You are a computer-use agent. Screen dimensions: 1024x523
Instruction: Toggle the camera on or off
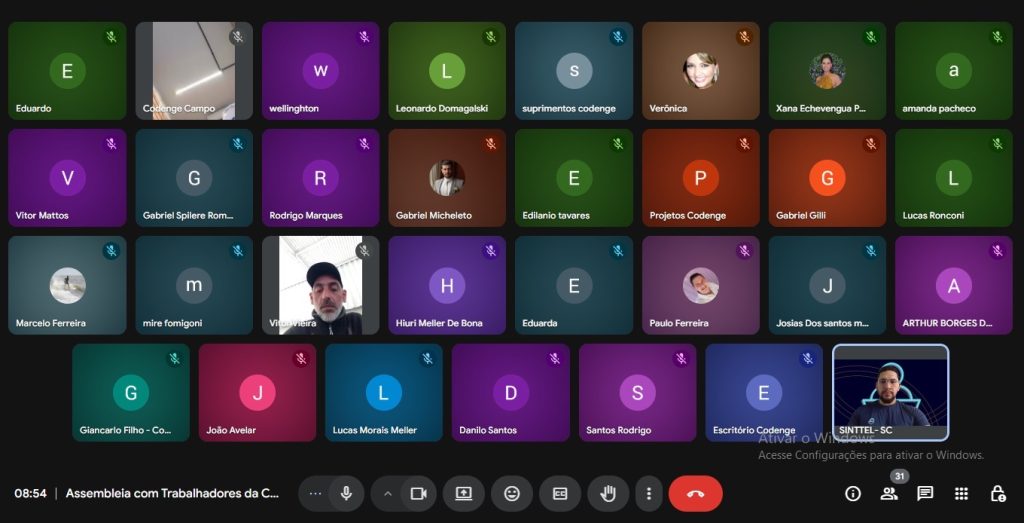[419, 493]
